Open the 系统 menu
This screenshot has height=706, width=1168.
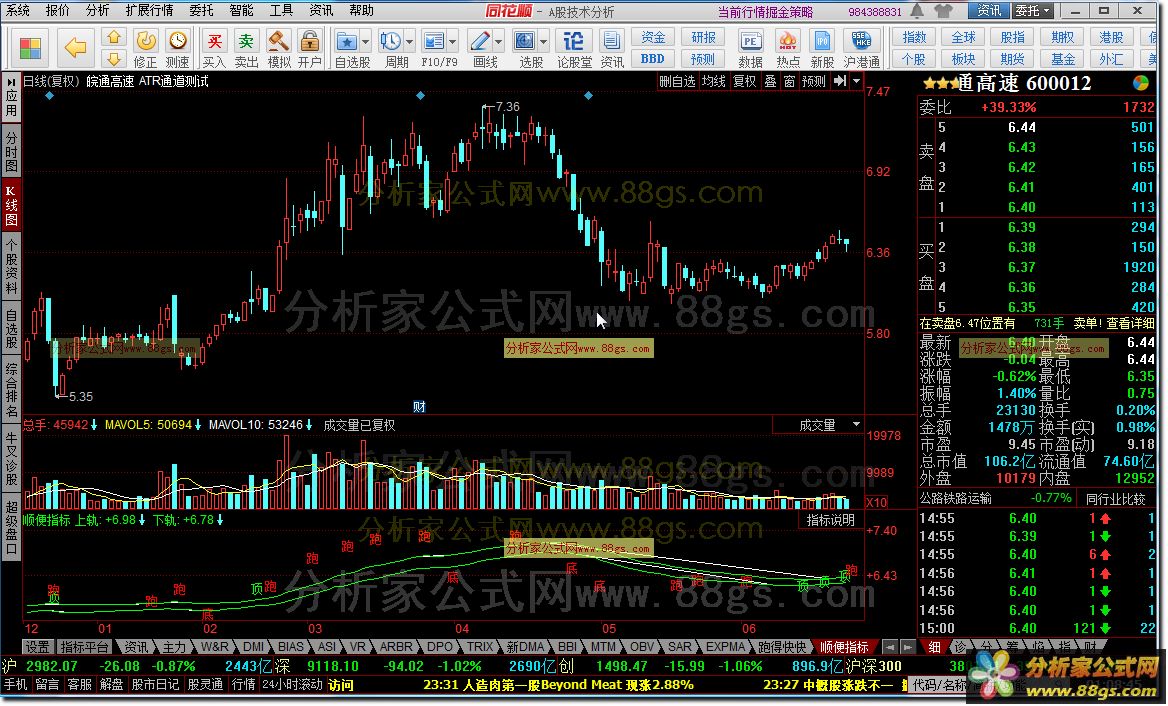point(18,10)
